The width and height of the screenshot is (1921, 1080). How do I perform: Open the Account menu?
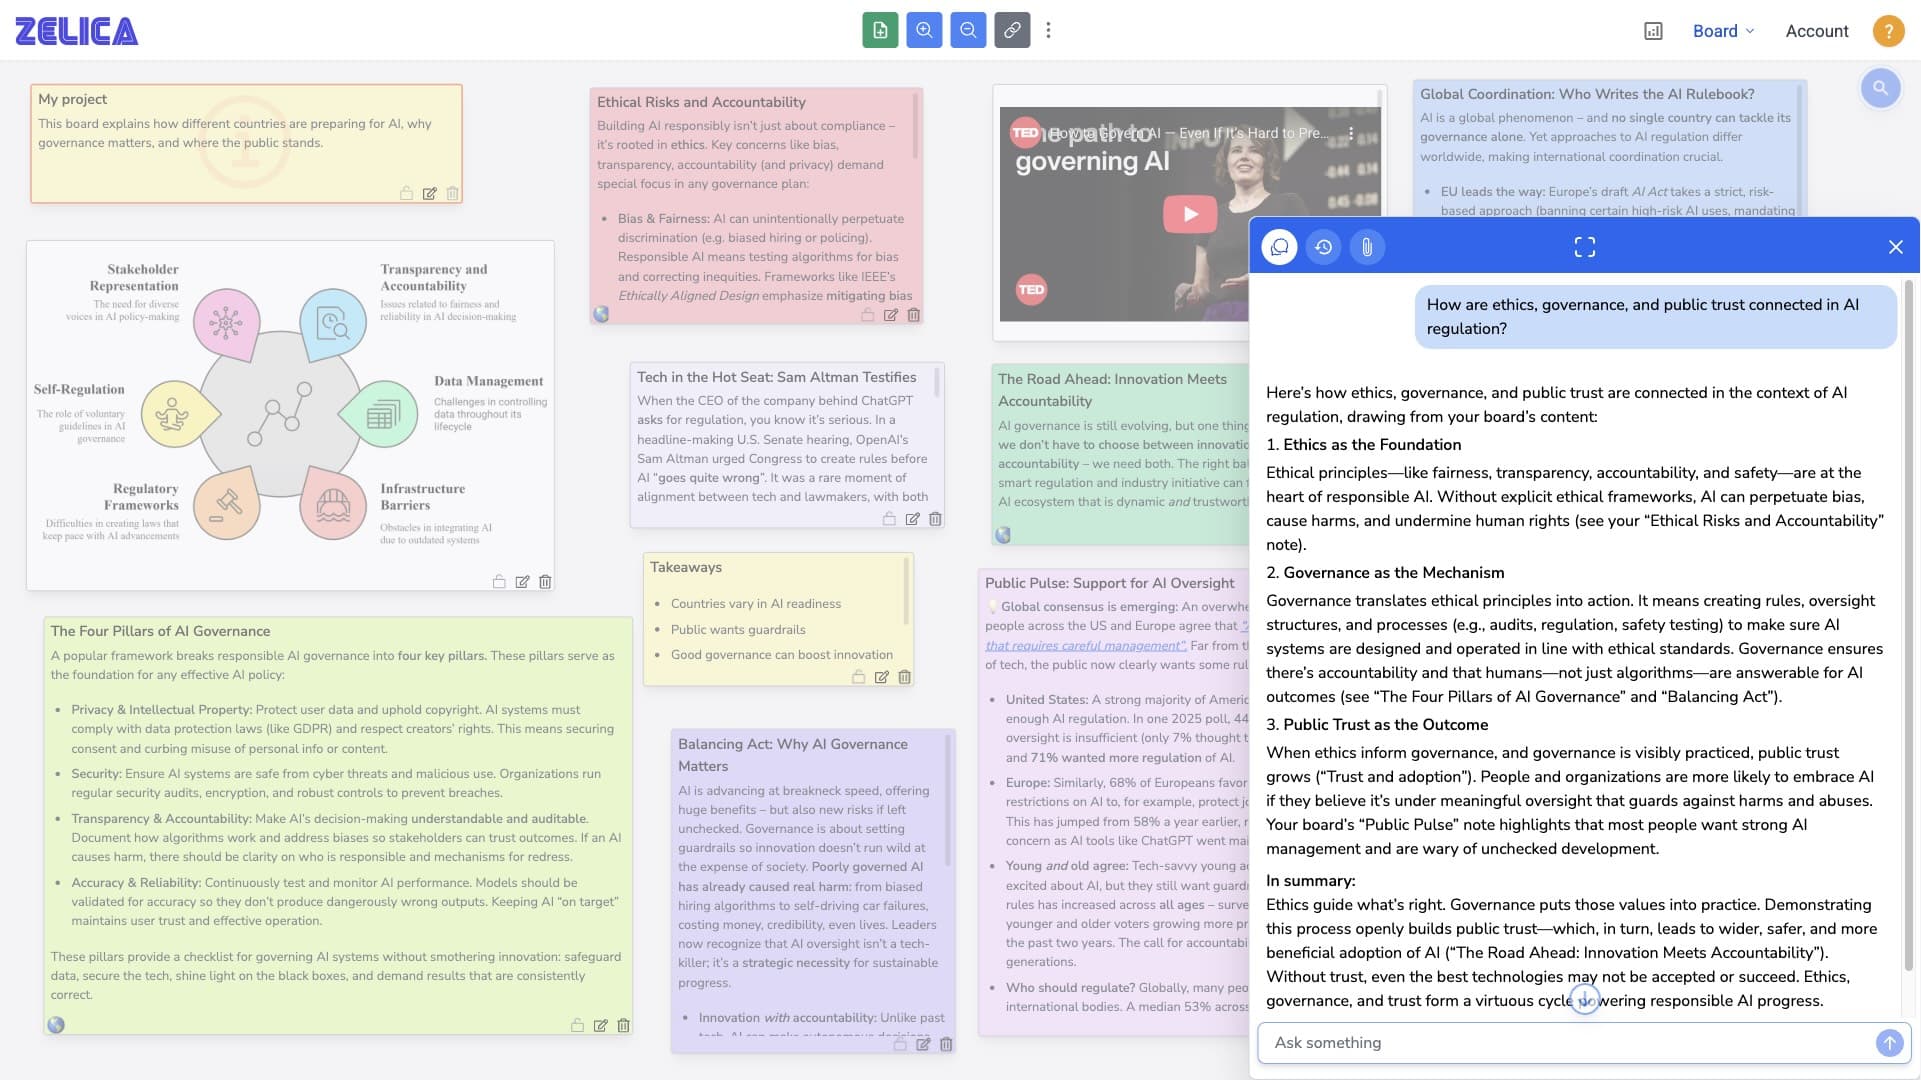pyautogui.click(x=1816, y=31)
